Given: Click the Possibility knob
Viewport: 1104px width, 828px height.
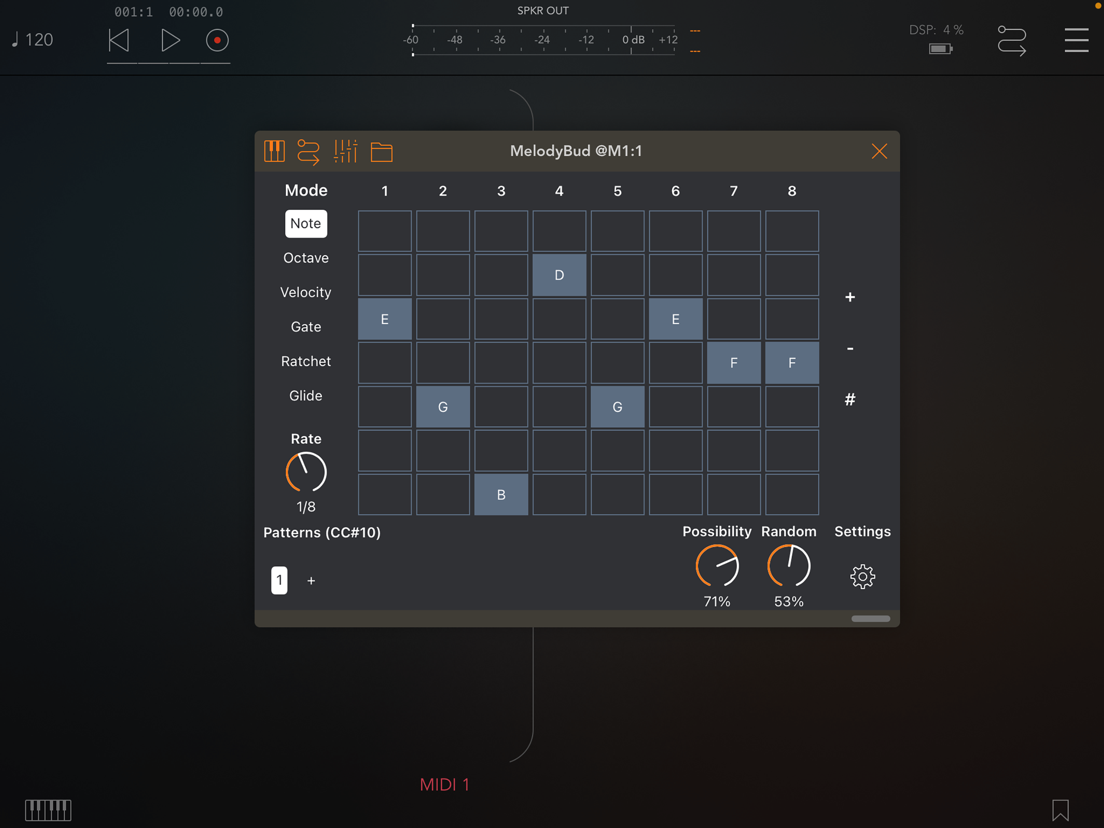Looking at the screenshot, I should tap(717, 565).
